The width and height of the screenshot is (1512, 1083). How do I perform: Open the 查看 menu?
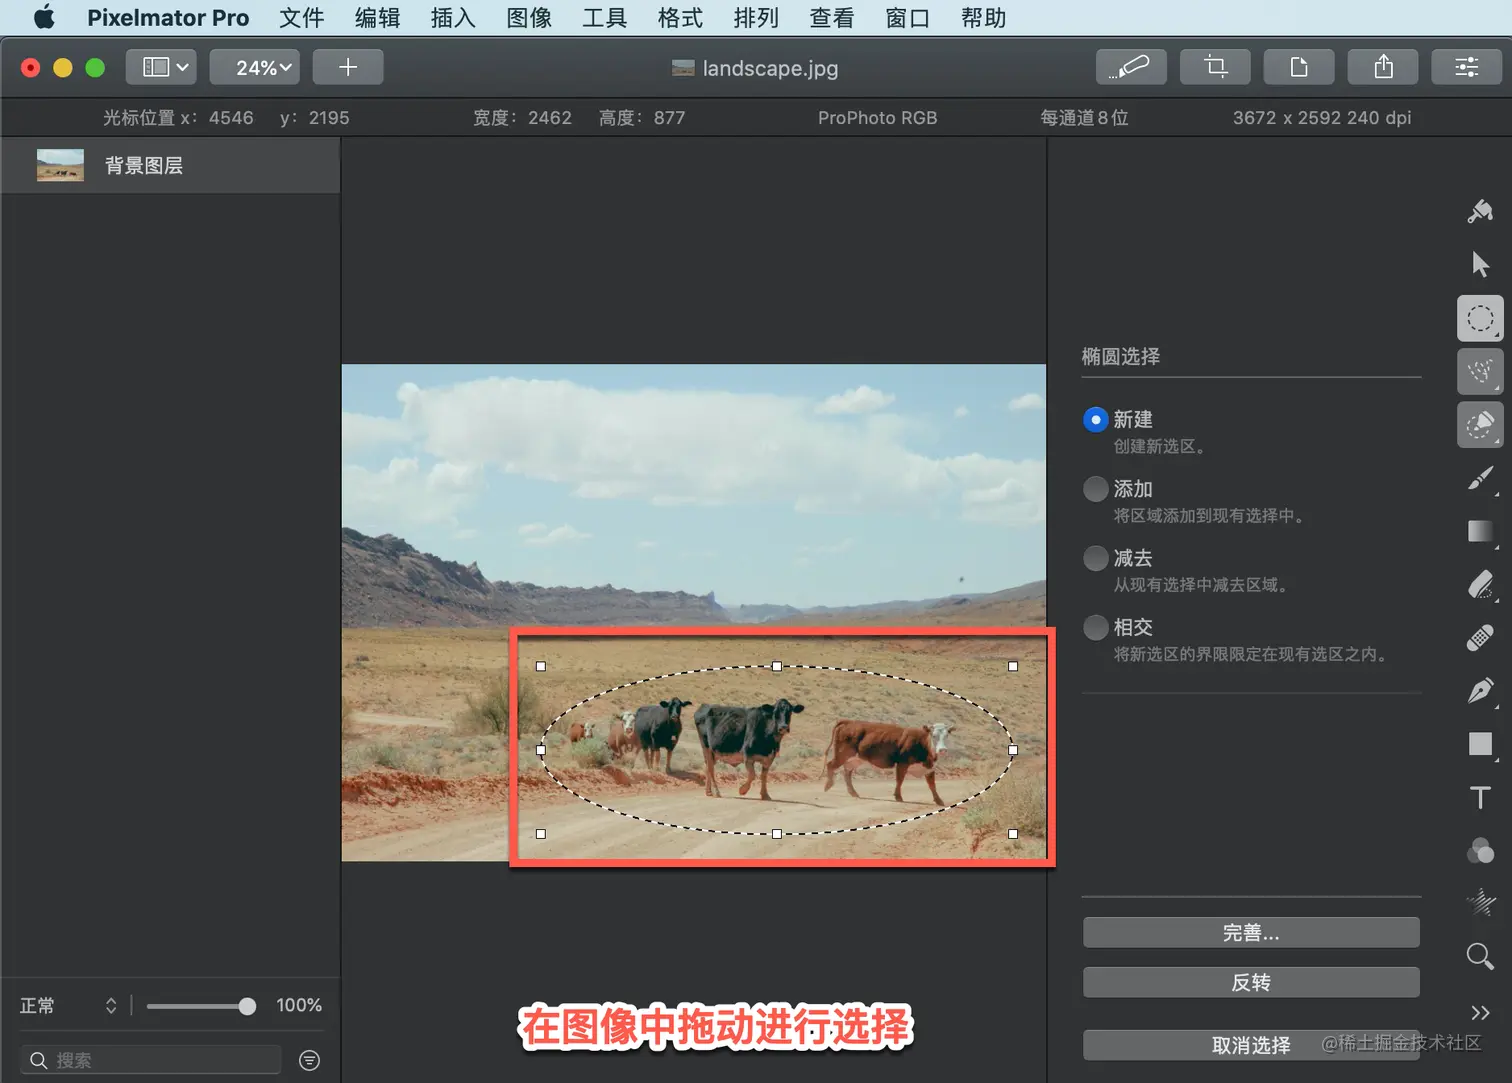coord(832,17)
